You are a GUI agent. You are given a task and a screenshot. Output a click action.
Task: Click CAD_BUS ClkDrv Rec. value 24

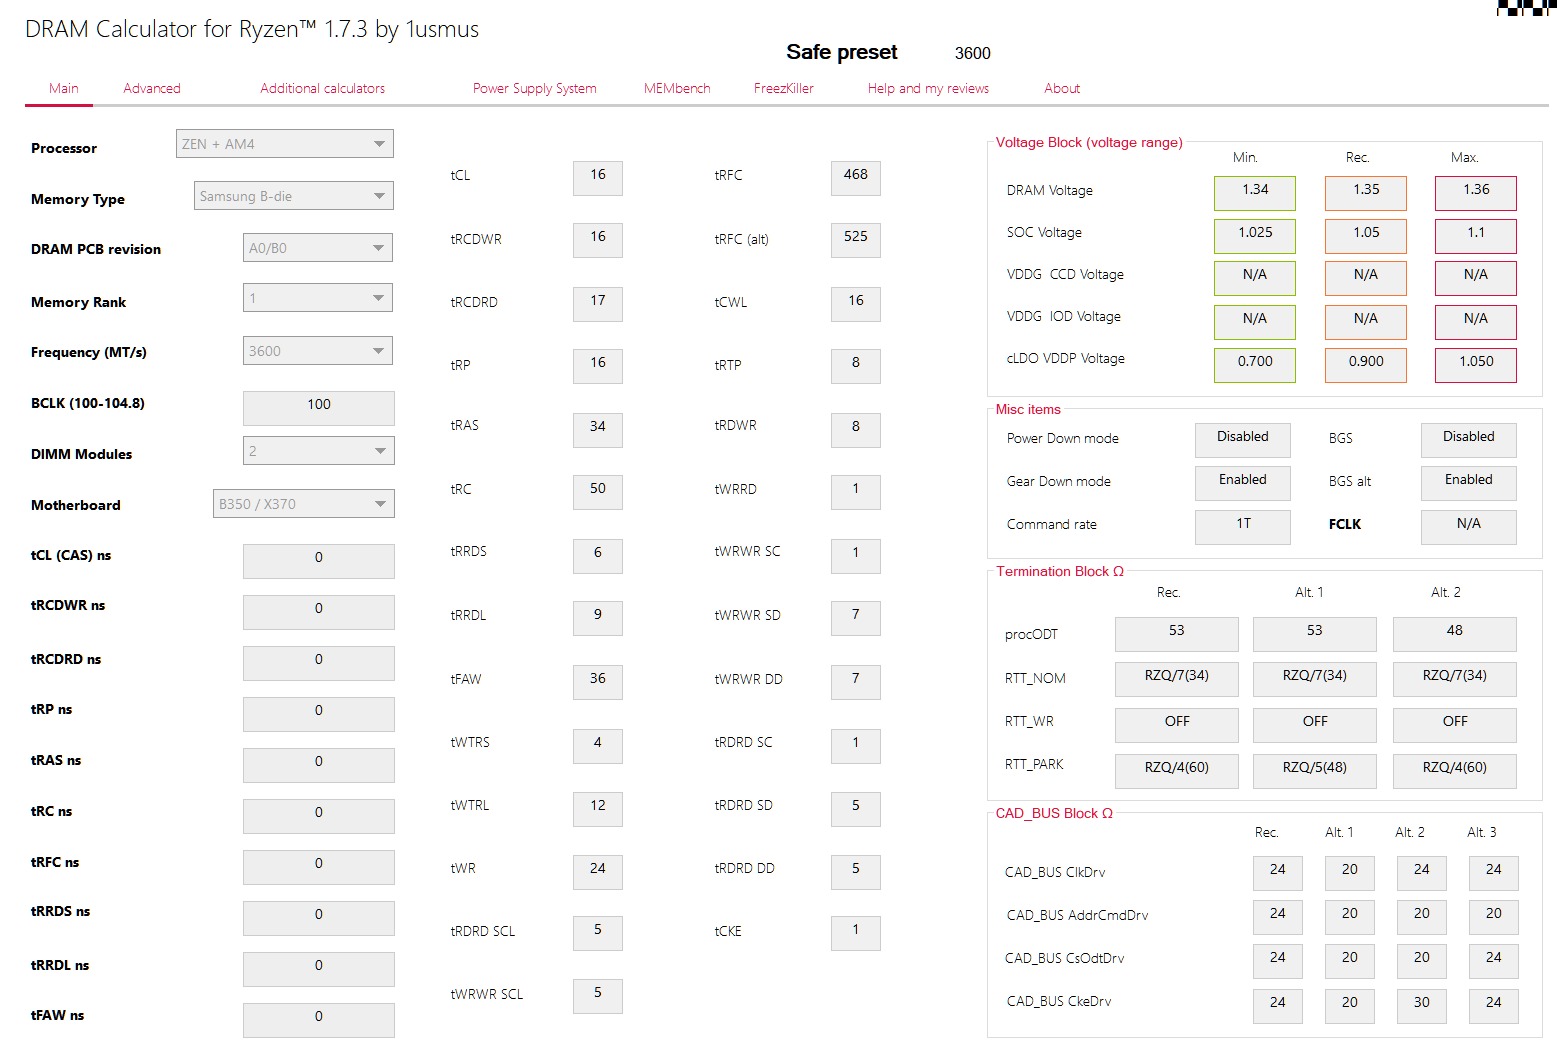(x=1278, y=873)
